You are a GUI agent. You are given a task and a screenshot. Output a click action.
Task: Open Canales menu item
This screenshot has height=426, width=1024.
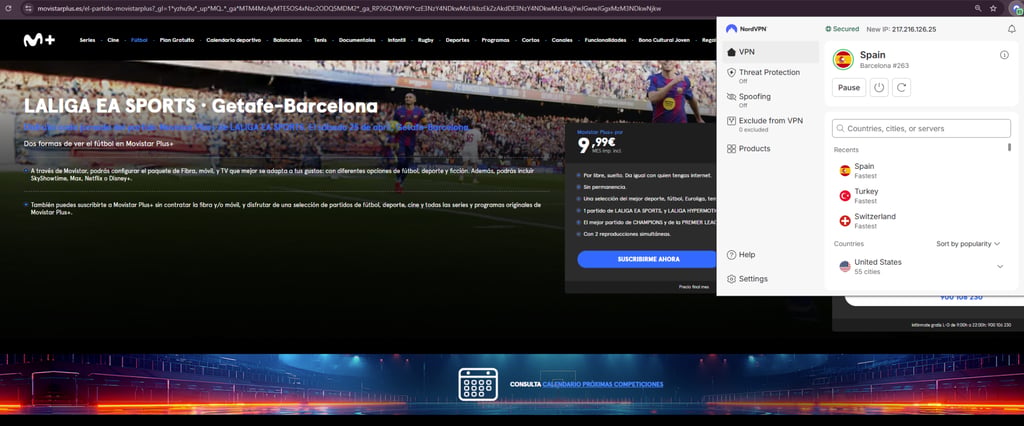(562, 40)
